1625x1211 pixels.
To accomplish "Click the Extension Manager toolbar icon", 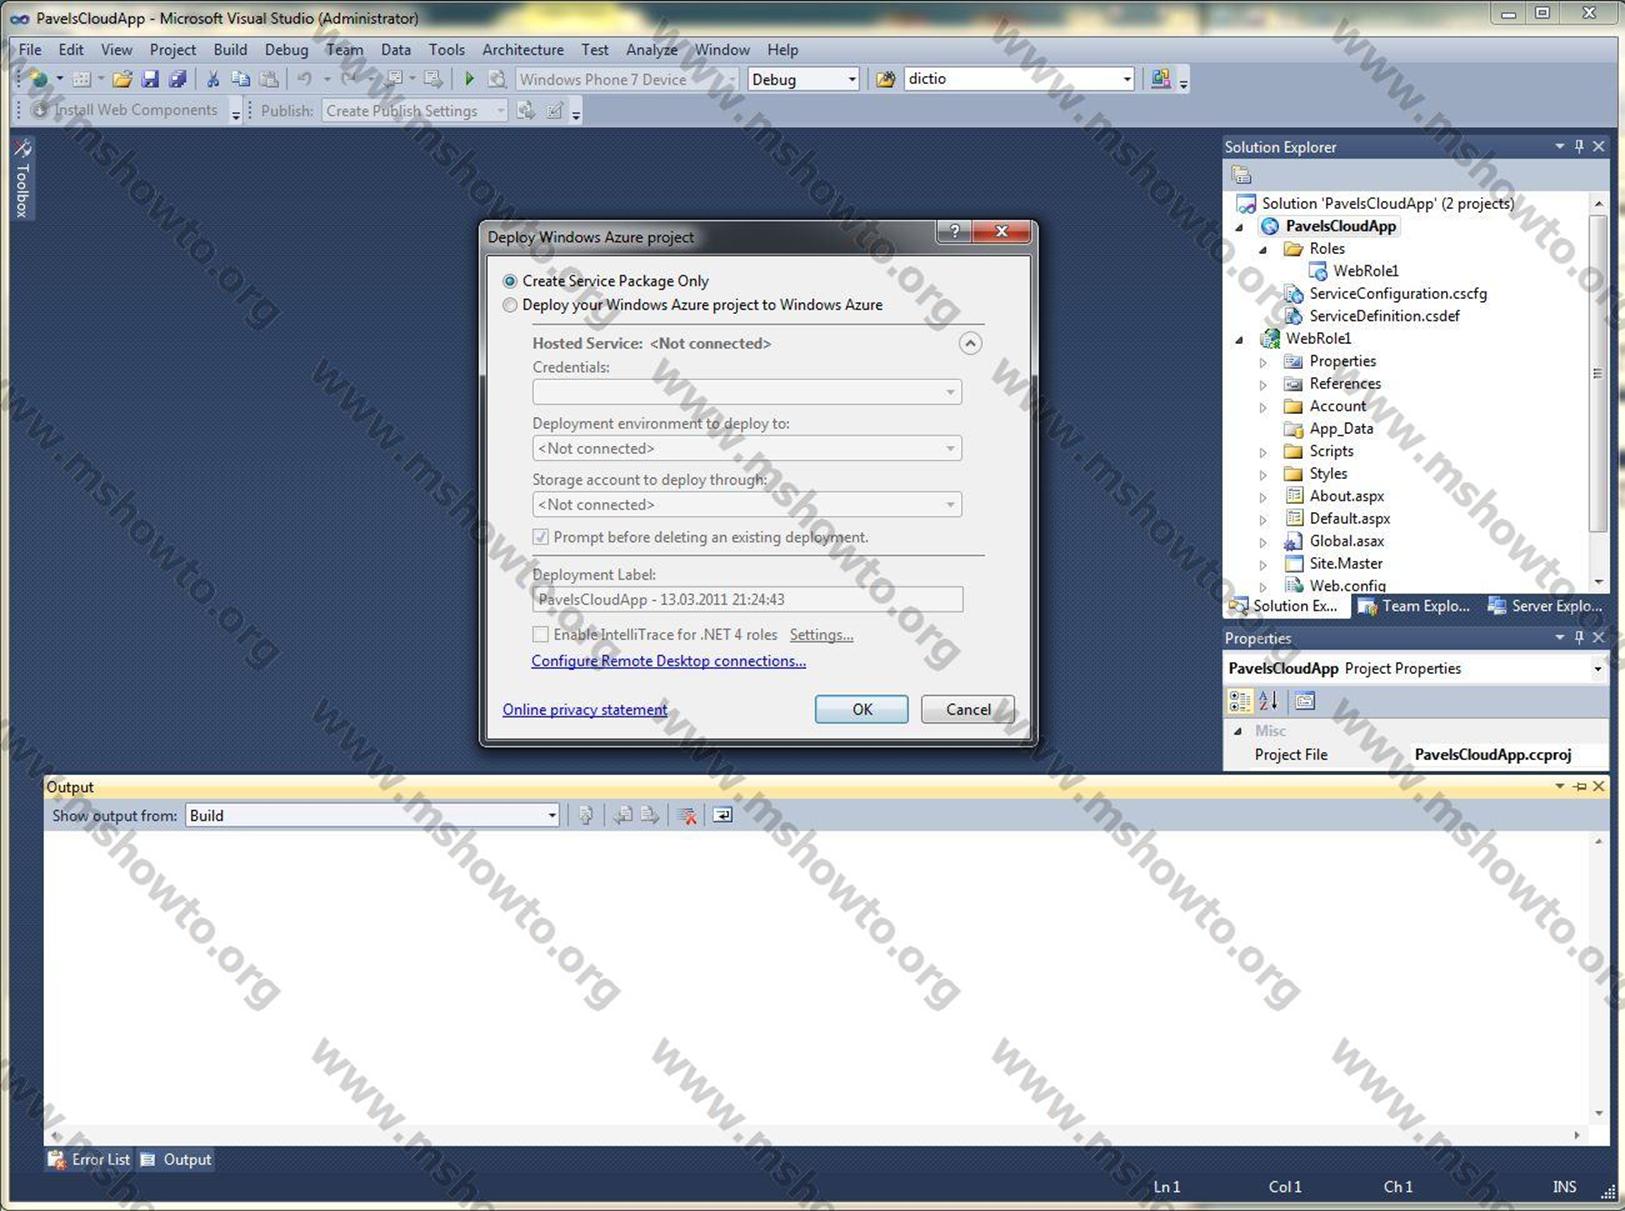I will tap(1160, 79).
